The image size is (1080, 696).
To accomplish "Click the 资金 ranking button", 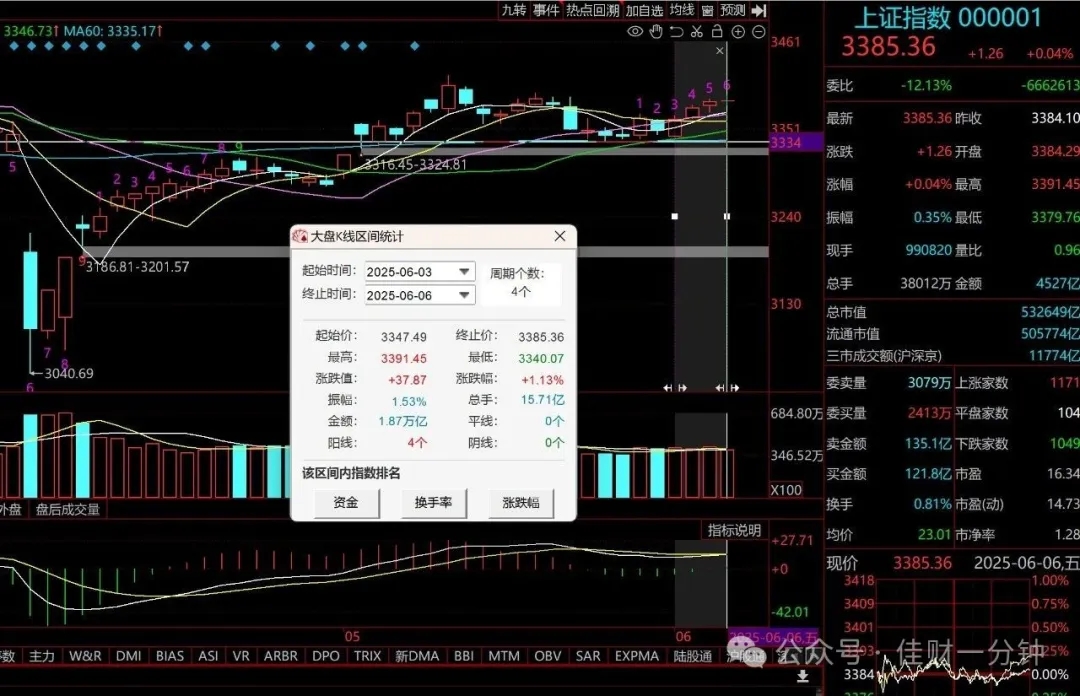I will pos(346,502).
